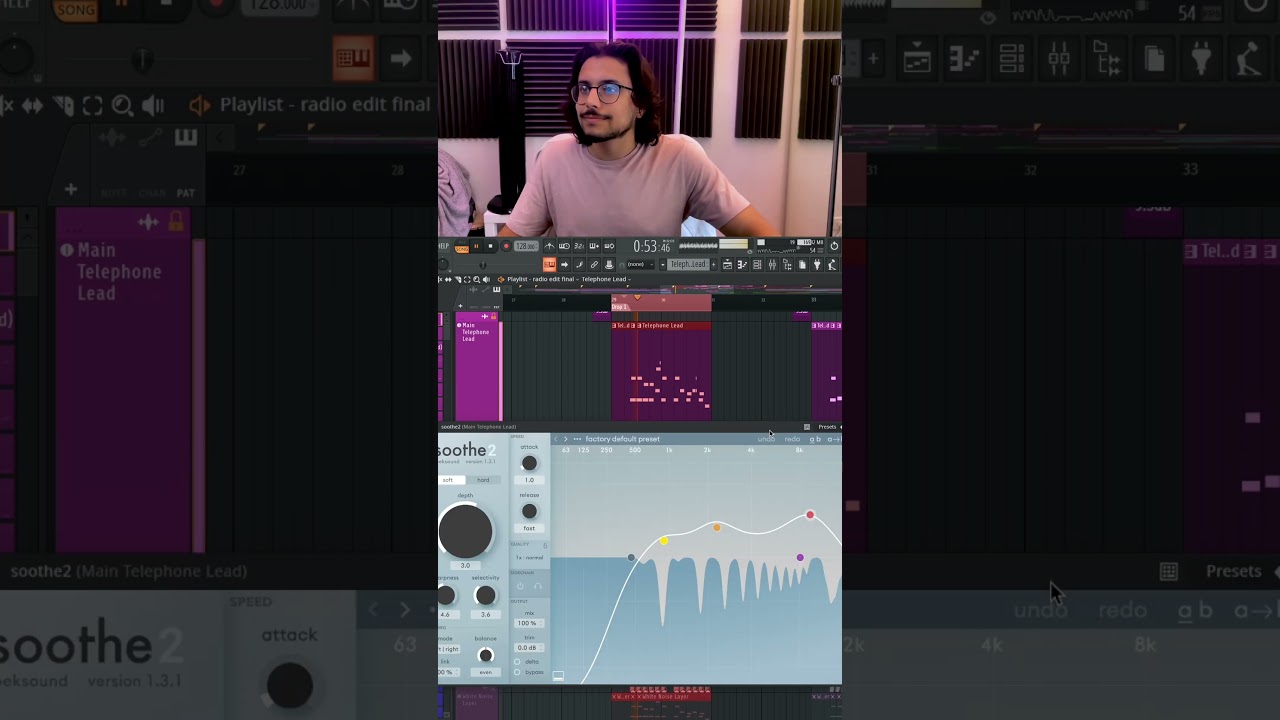The image size is (1280, 720).
Task: Click the orange piano typing keyboard icon
Action: pyautogui.click(x=549, y=265)
